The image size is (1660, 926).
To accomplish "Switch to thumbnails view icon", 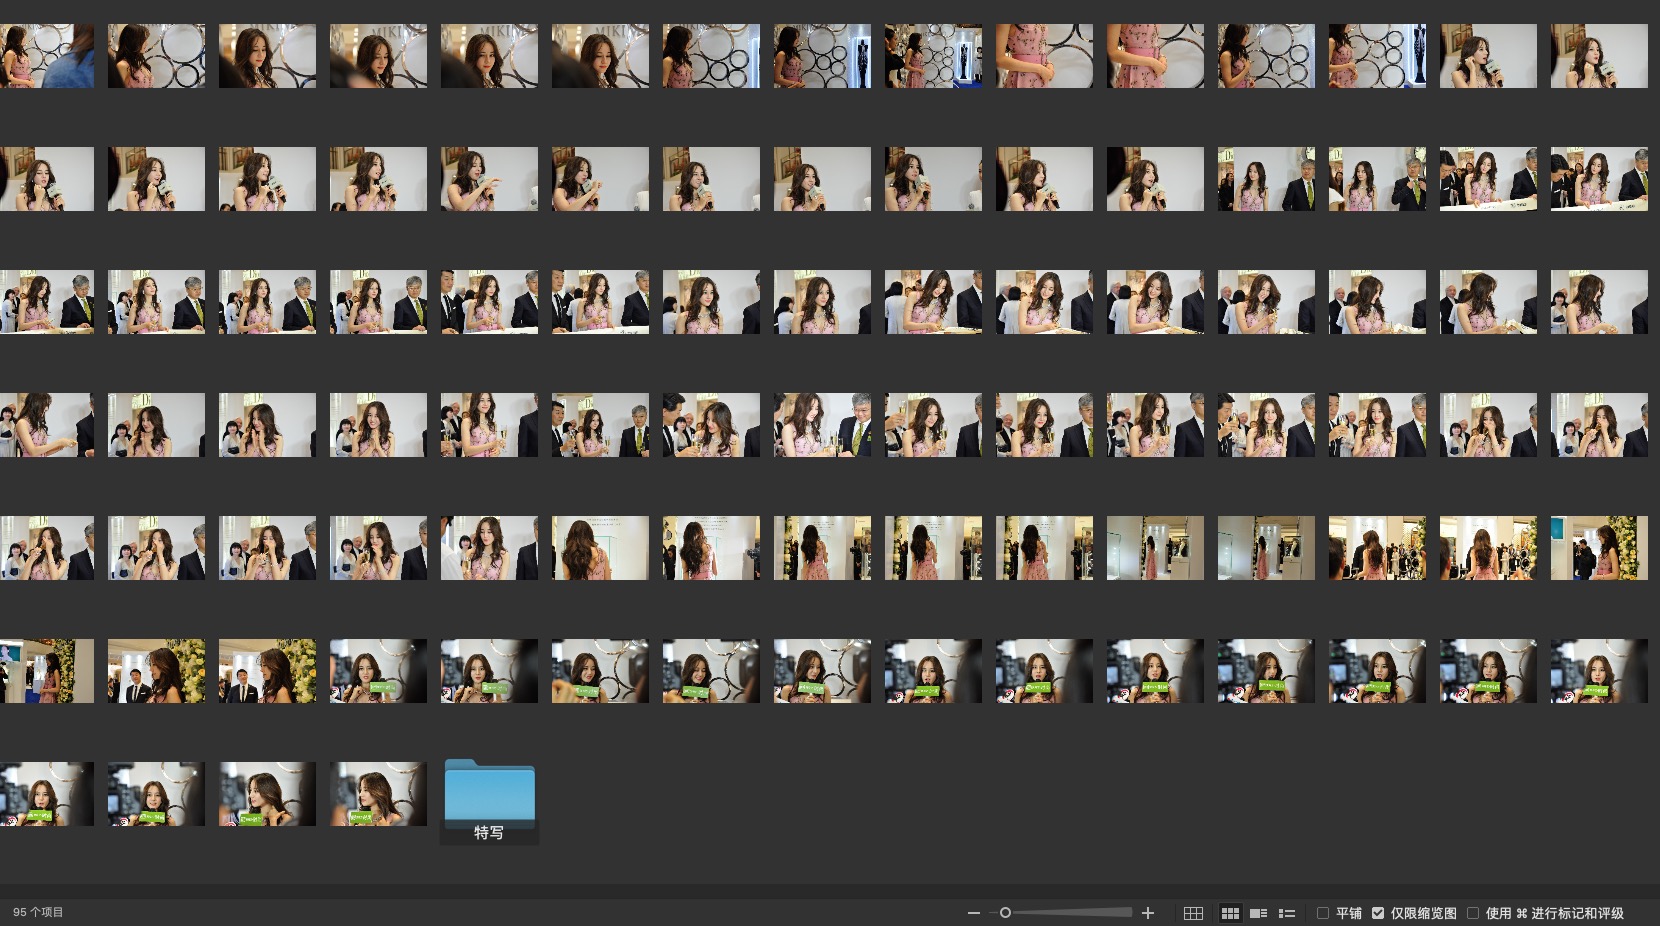I will coord(1230,913).
